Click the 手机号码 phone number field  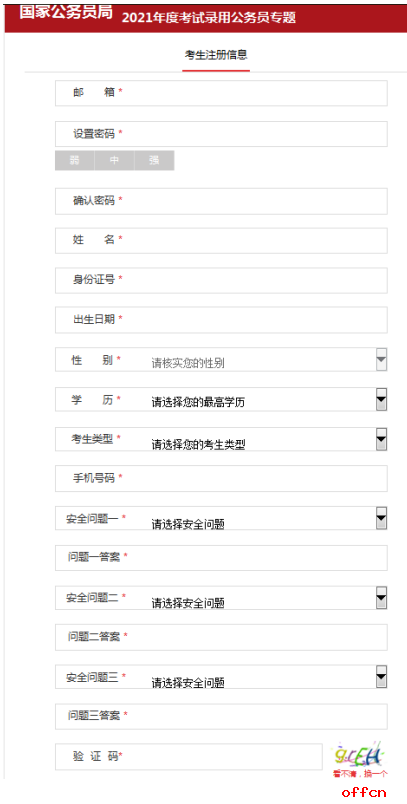[221, 478]
